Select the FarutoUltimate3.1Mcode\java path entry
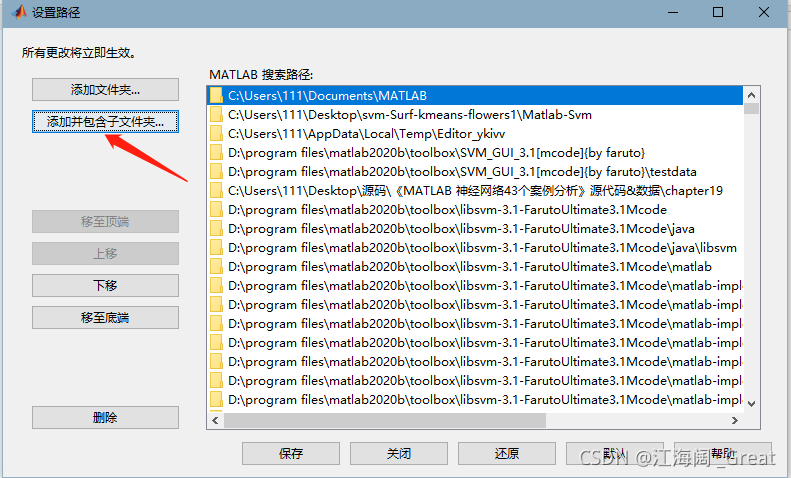 tap(474, 229)
